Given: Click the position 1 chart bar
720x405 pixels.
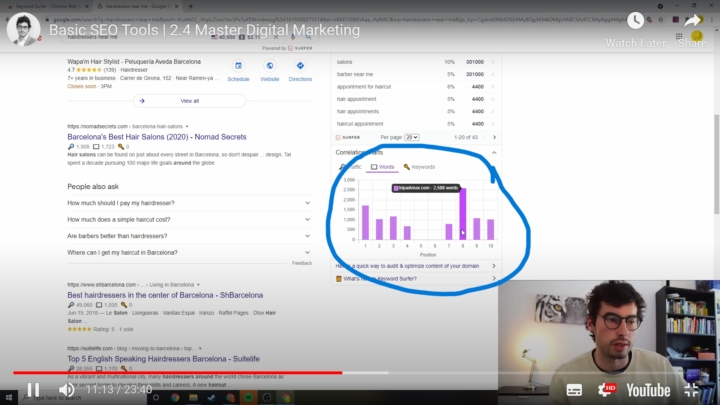Looking at the screenshot, I should click(366, 223).
